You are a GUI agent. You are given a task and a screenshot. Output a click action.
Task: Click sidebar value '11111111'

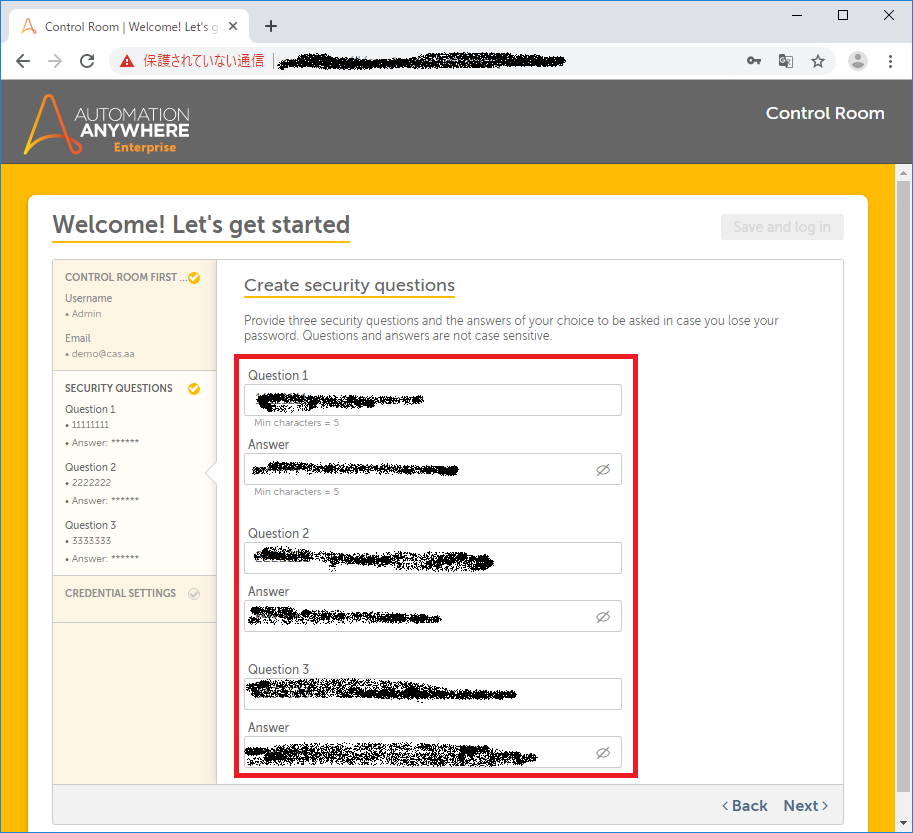tap(90, 425)
